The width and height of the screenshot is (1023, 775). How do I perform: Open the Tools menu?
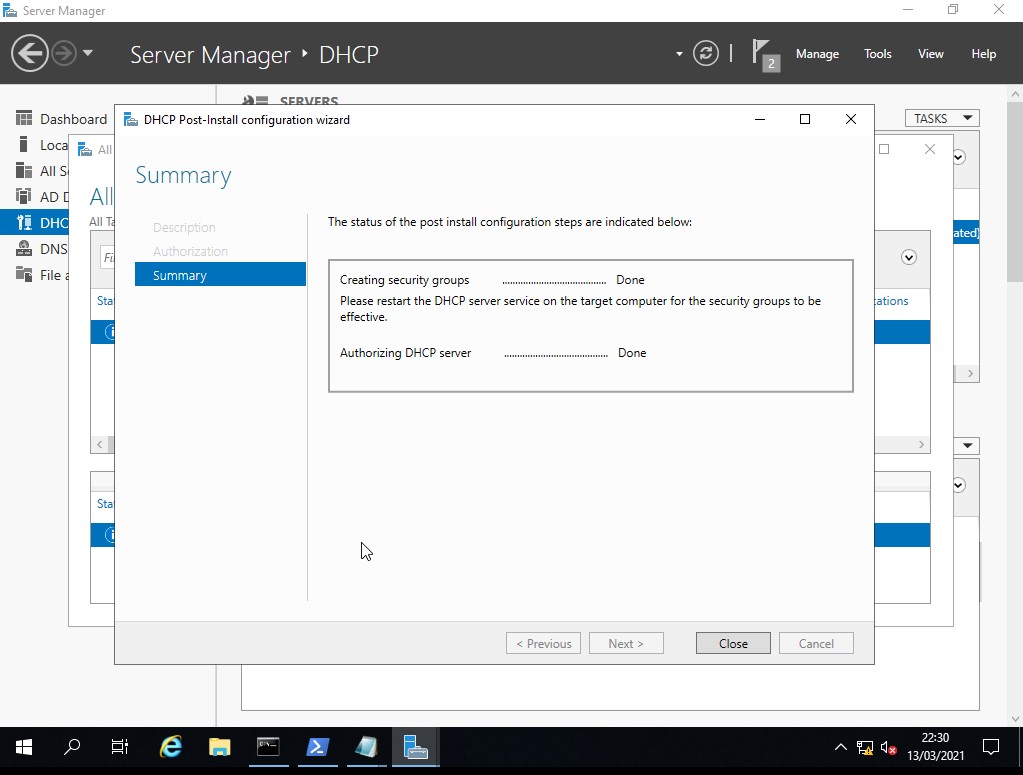coord(877,54)
